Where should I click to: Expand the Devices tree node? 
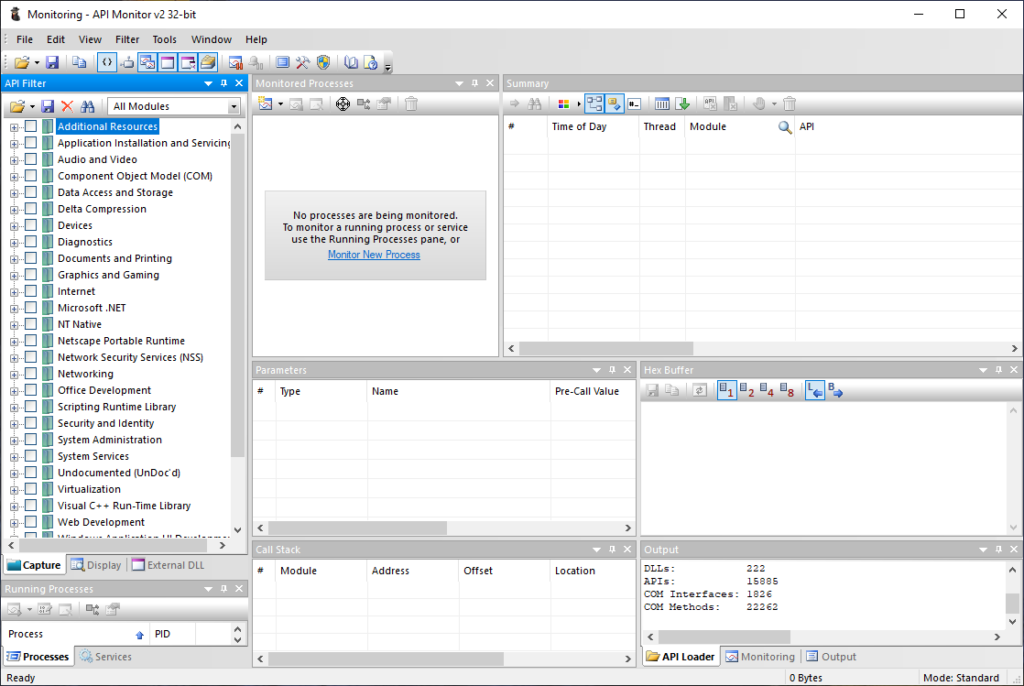(x=14, y=226)
